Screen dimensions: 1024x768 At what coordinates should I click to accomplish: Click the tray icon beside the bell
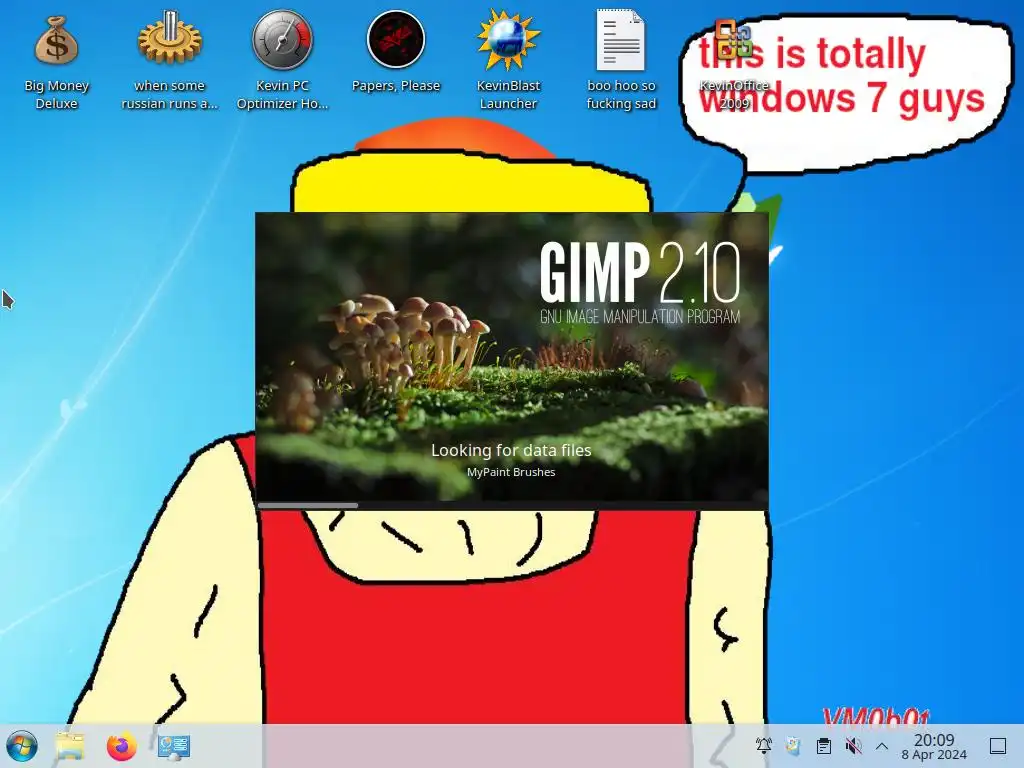tap(793, 745)
